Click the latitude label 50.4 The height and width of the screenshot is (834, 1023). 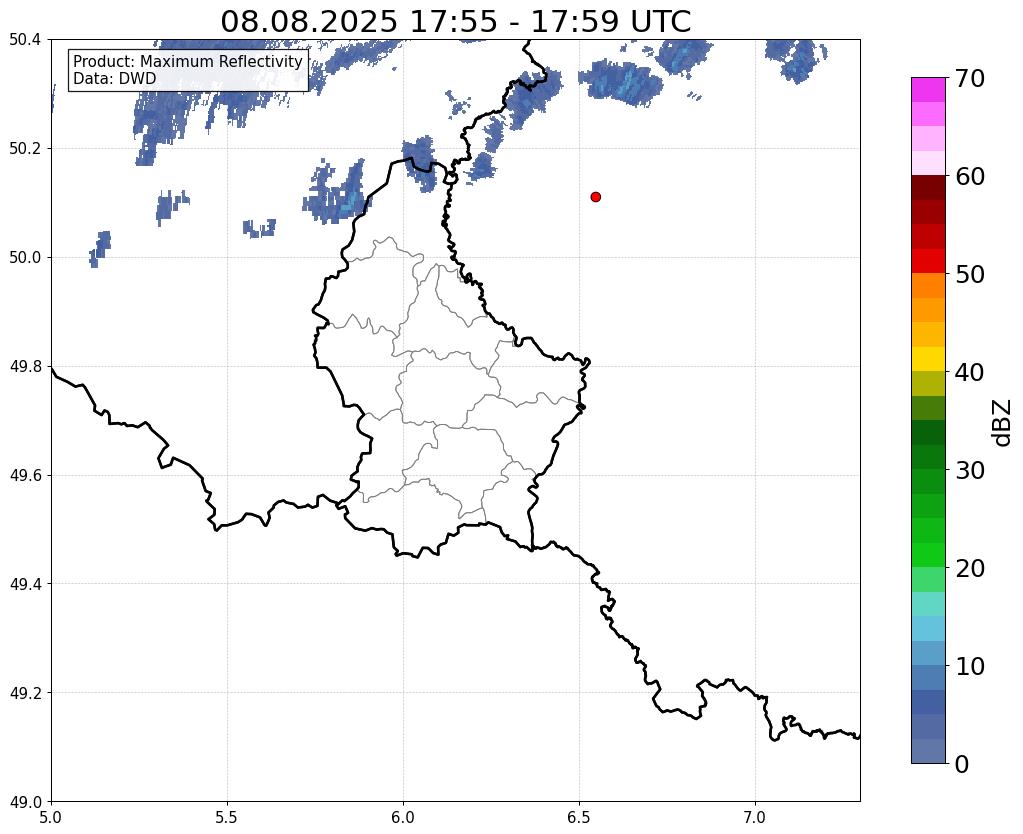click(25, 40)
